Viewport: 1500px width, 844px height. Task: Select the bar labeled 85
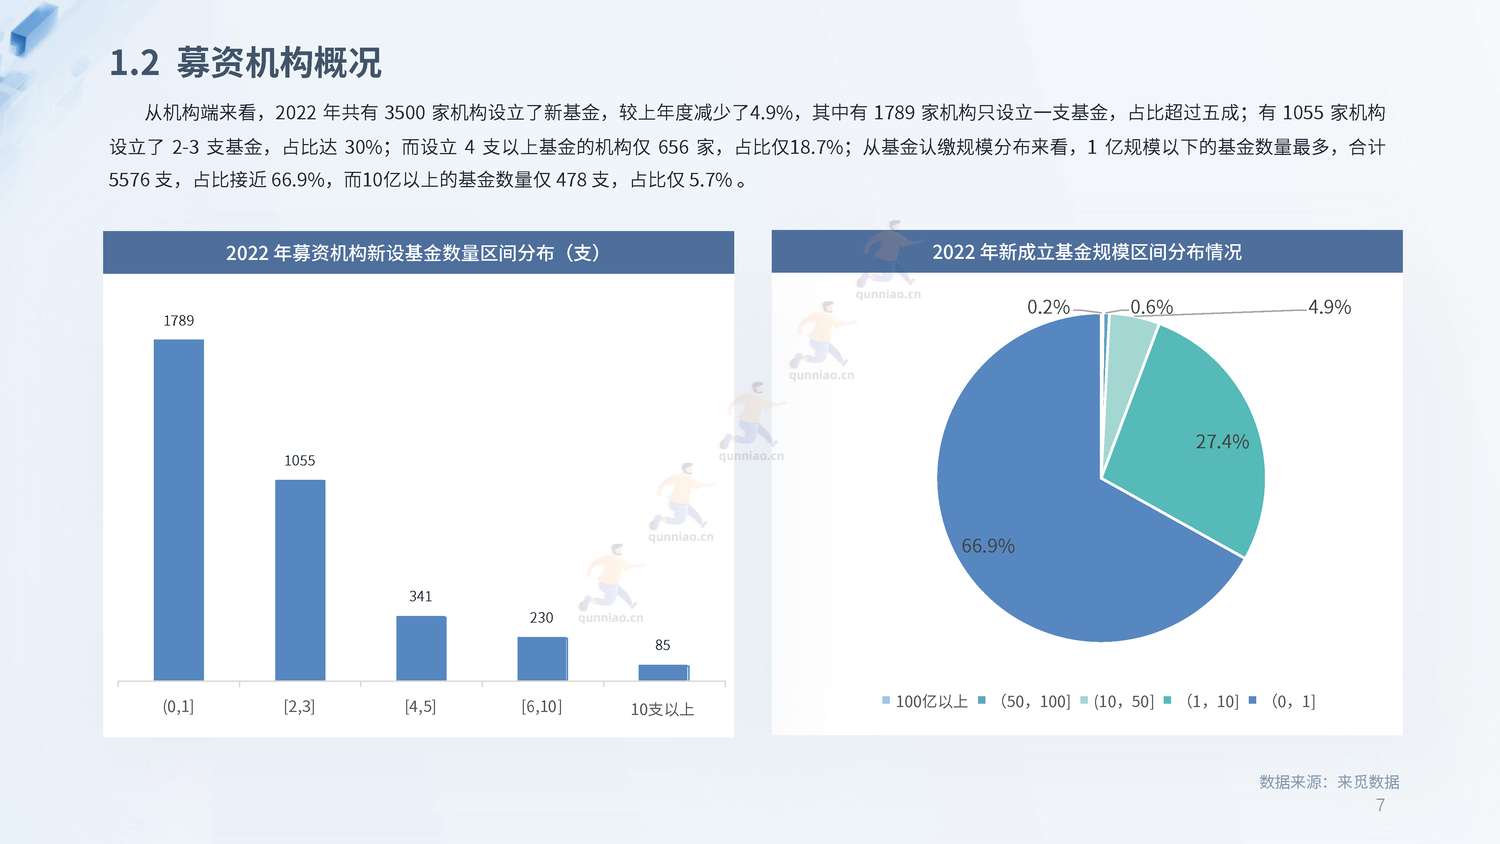coord(663,673)
